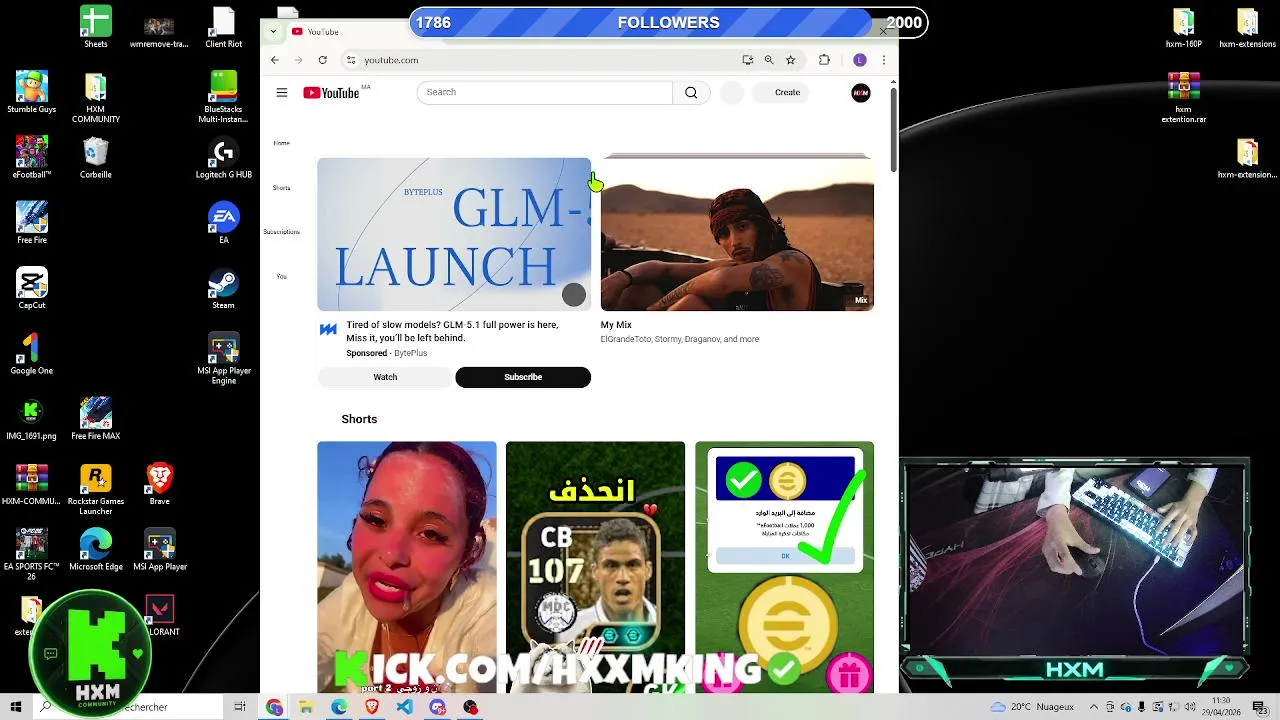Bookmark this page with the star icon
1280x720 pixels.
click(790, 60)
